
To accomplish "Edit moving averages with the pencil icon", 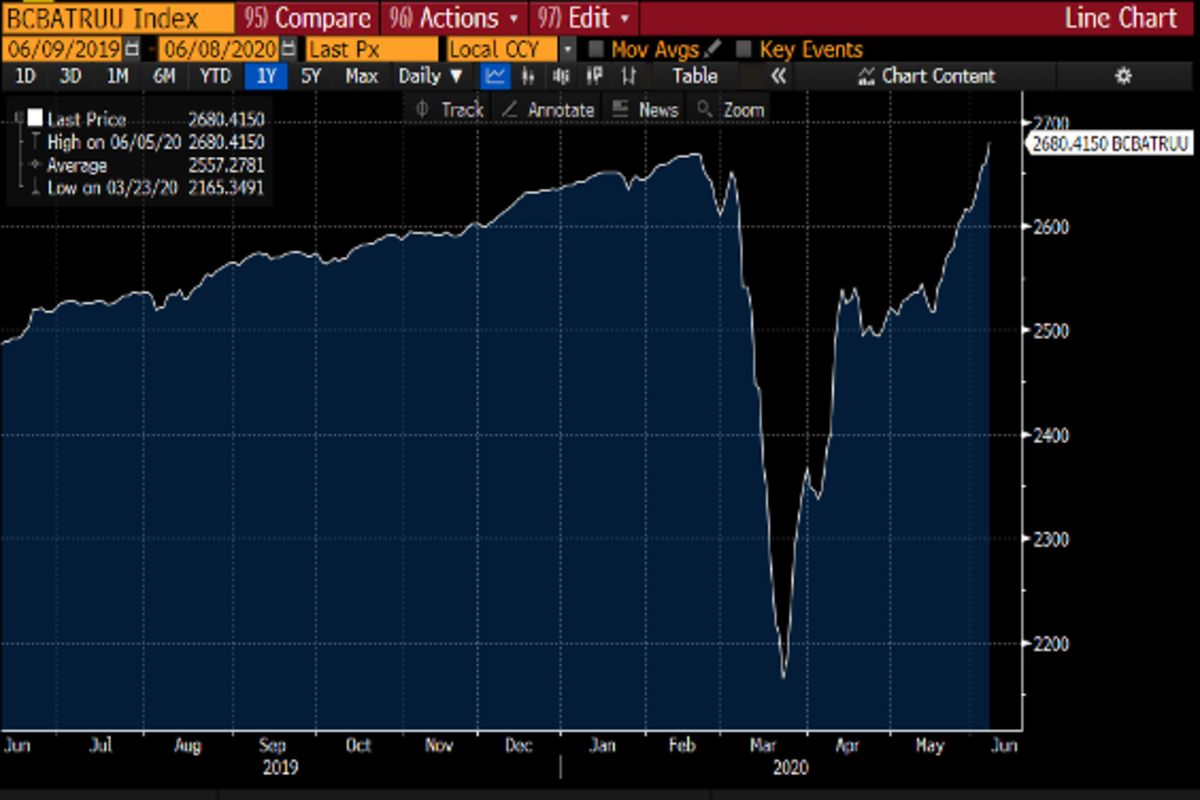I will coord(712,49).
